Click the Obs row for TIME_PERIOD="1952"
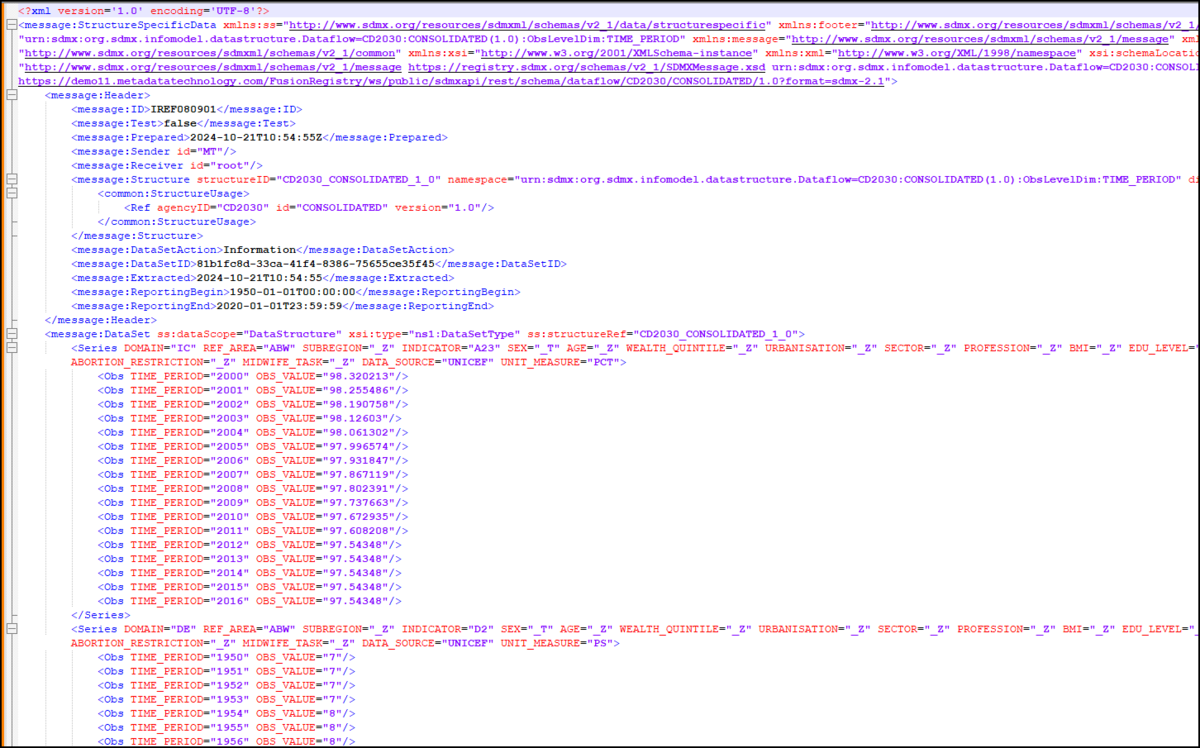The image size is (1200, 748). pos(226,686)
